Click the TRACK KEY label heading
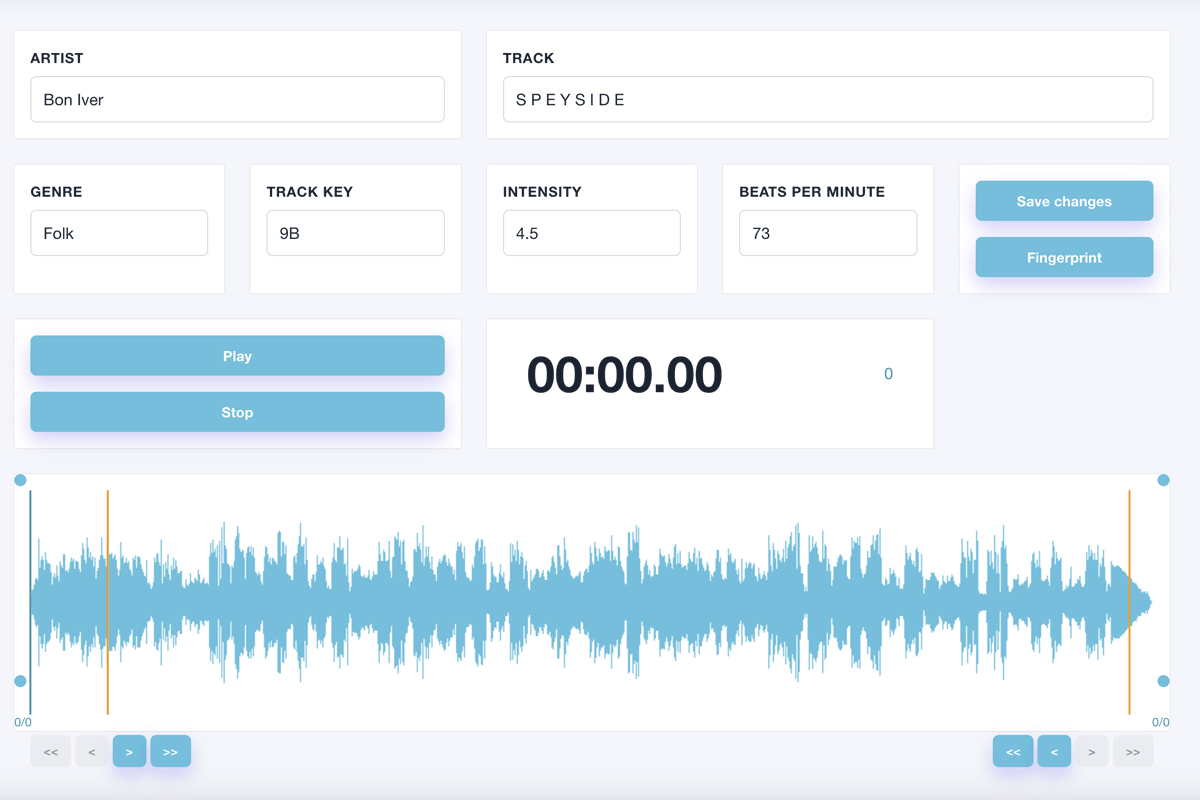The image size is (1200, 800). pos(310,192)
